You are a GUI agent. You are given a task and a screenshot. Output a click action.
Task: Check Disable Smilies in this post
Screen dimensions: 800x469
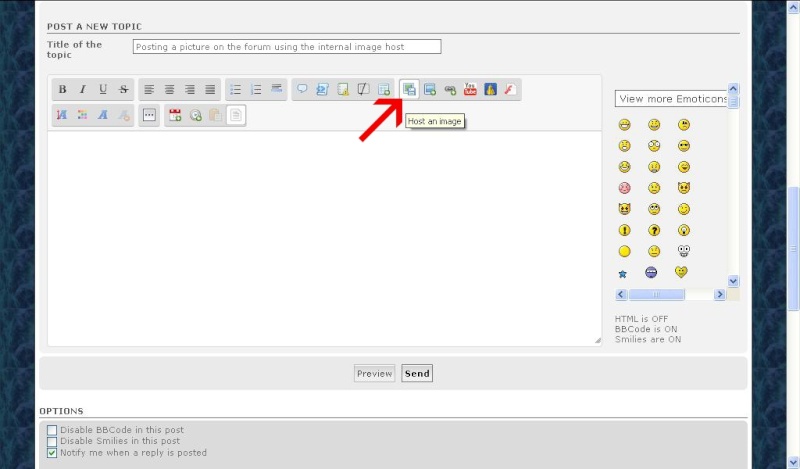pyautogui.click(x=52, y=441)
